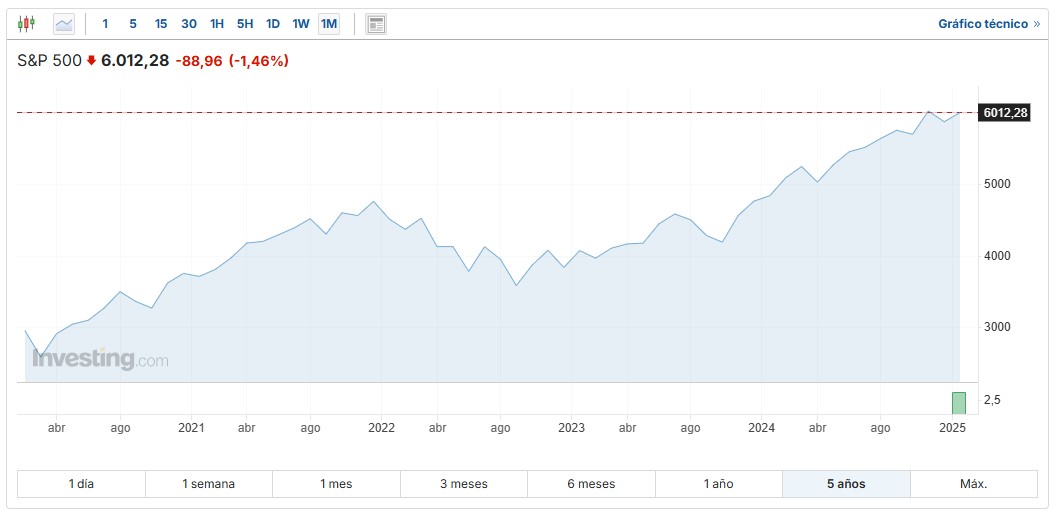Select the 1 año range tab
The height and width of the screenshot is (515, 1057).
(718, 484)
